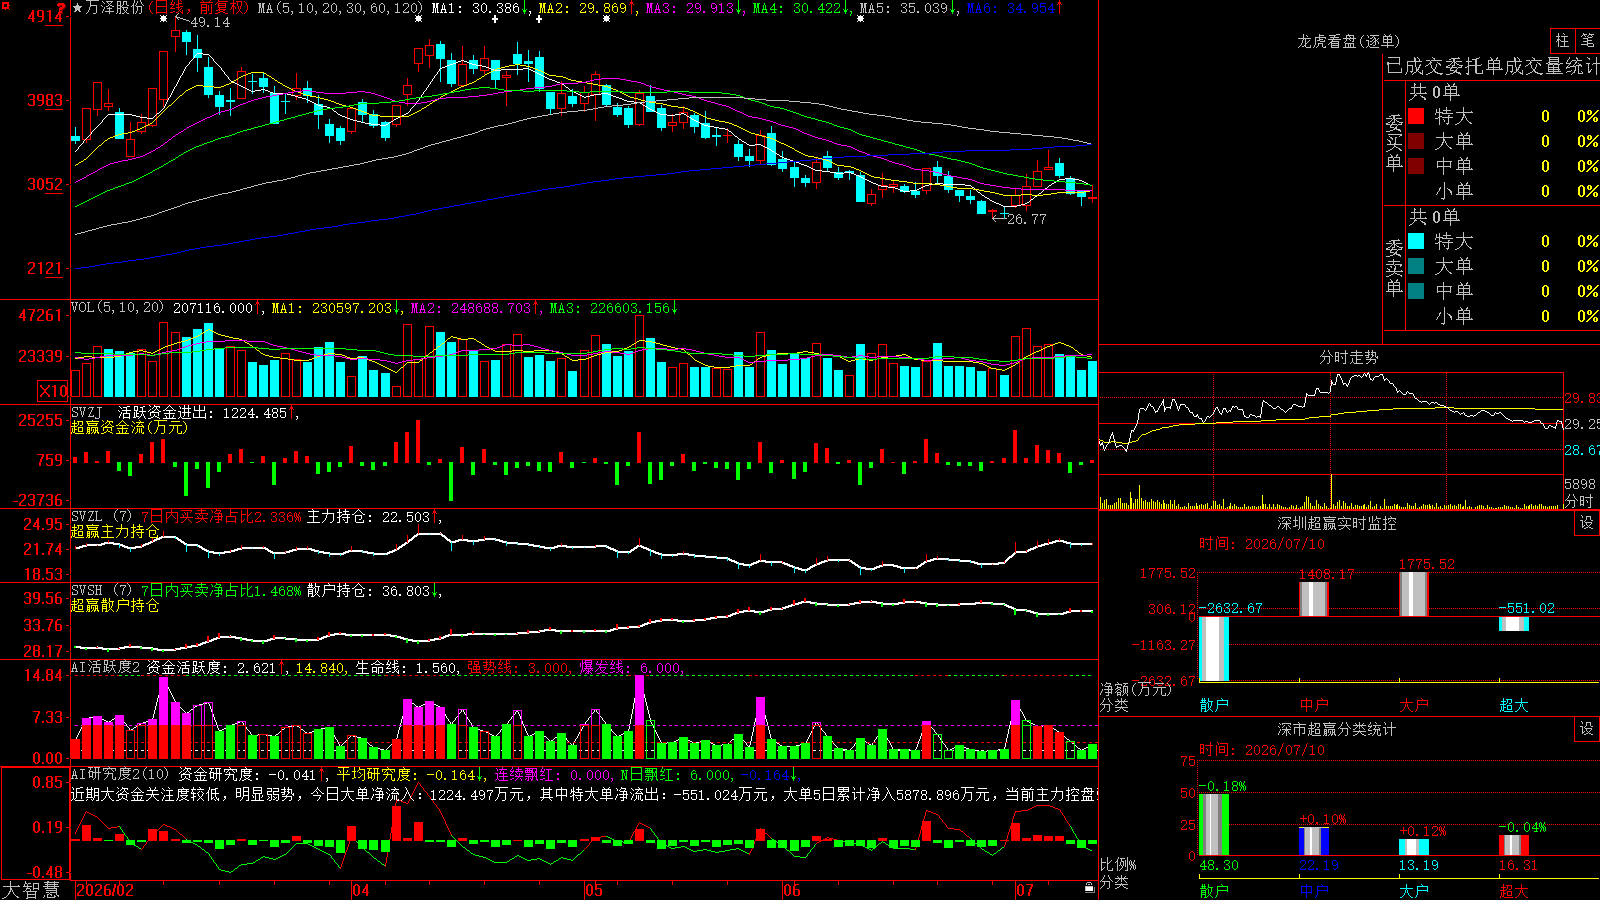
Task: Click the 已成交委托单成交量统计 header
Action: click(1492, 66)
